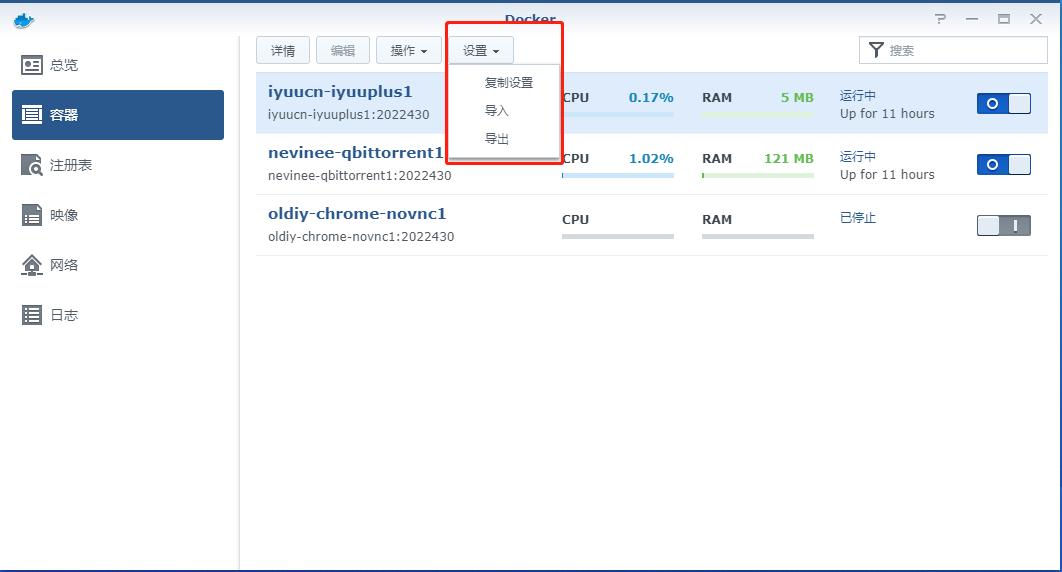Select the nevinee-qbittorrent1 container name
The height and width of the screenshot is (572, 1062).
(x=356, y=152)
